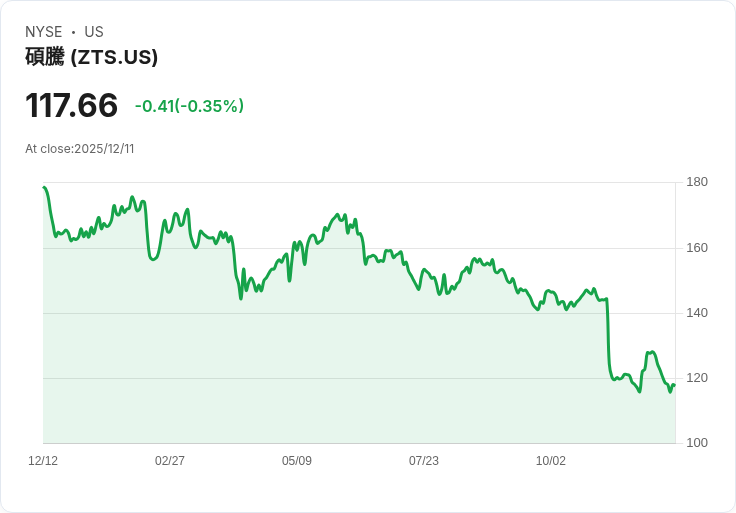
Task: Select the 05/09 date marker
Action: (x=297, y=461)
